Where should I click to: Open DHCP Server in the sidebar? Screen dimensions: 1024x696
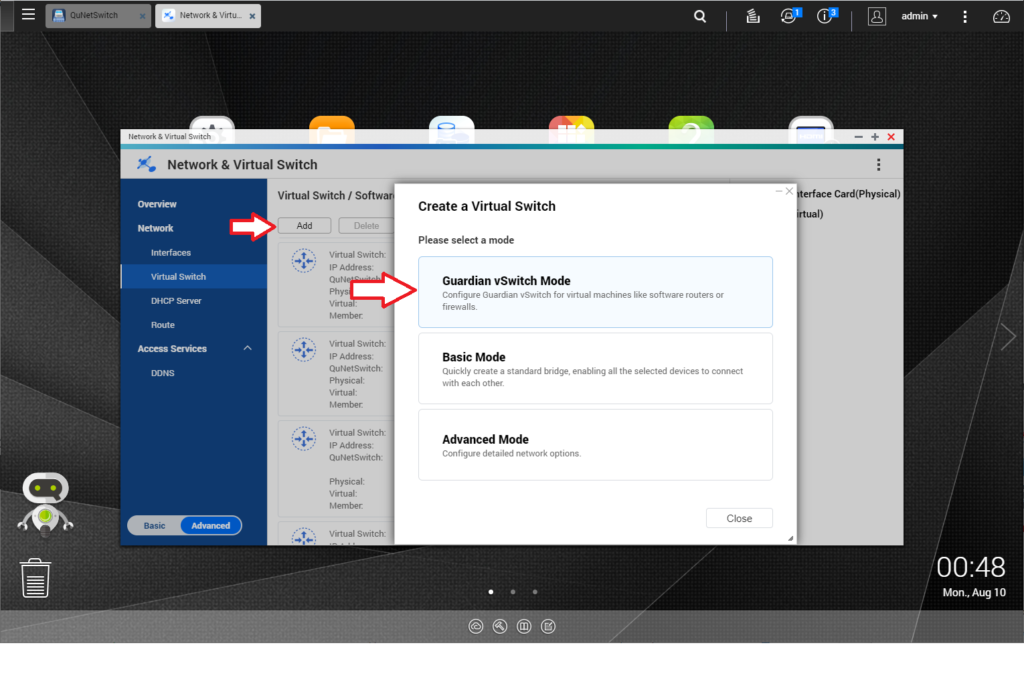pyautogui.click(x=176, y=301)
